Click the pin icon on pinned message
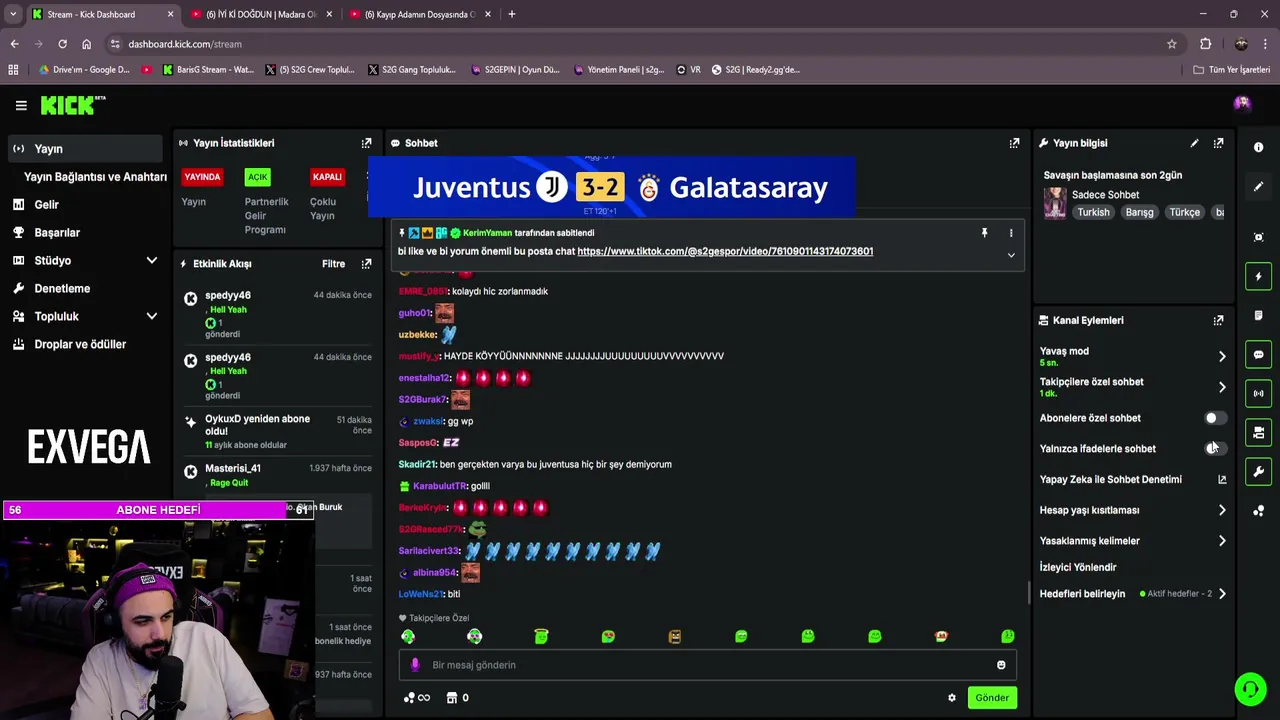 (984, 233)
